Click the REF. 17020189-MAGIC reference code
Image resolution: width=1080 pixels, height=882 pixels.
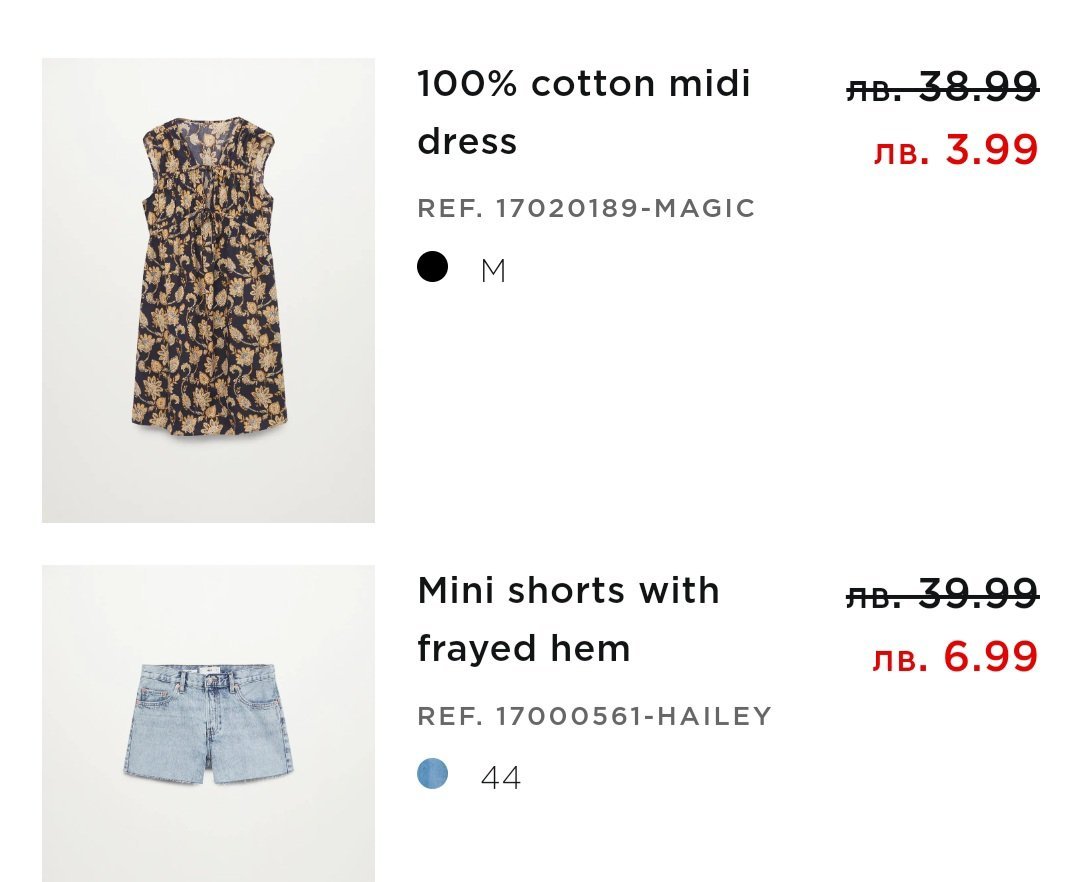[x=586, y=208]
